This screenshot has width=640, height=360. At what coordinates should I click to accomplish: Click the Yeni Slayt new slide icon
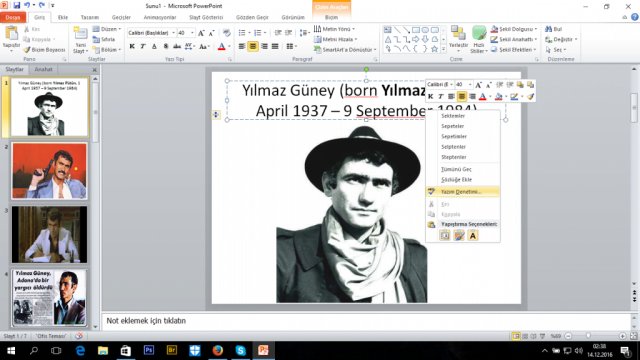pos(80,34)
